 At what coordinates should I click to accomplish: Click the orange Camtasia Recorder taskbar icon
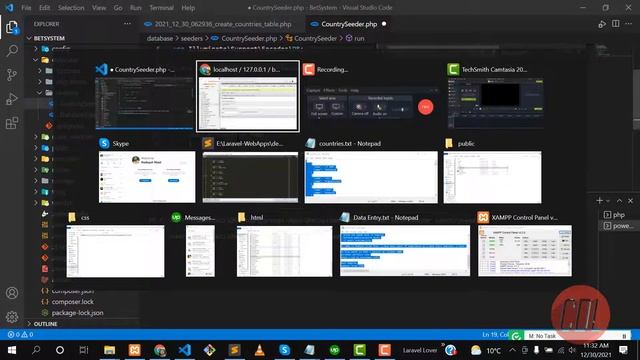(384, 350)
